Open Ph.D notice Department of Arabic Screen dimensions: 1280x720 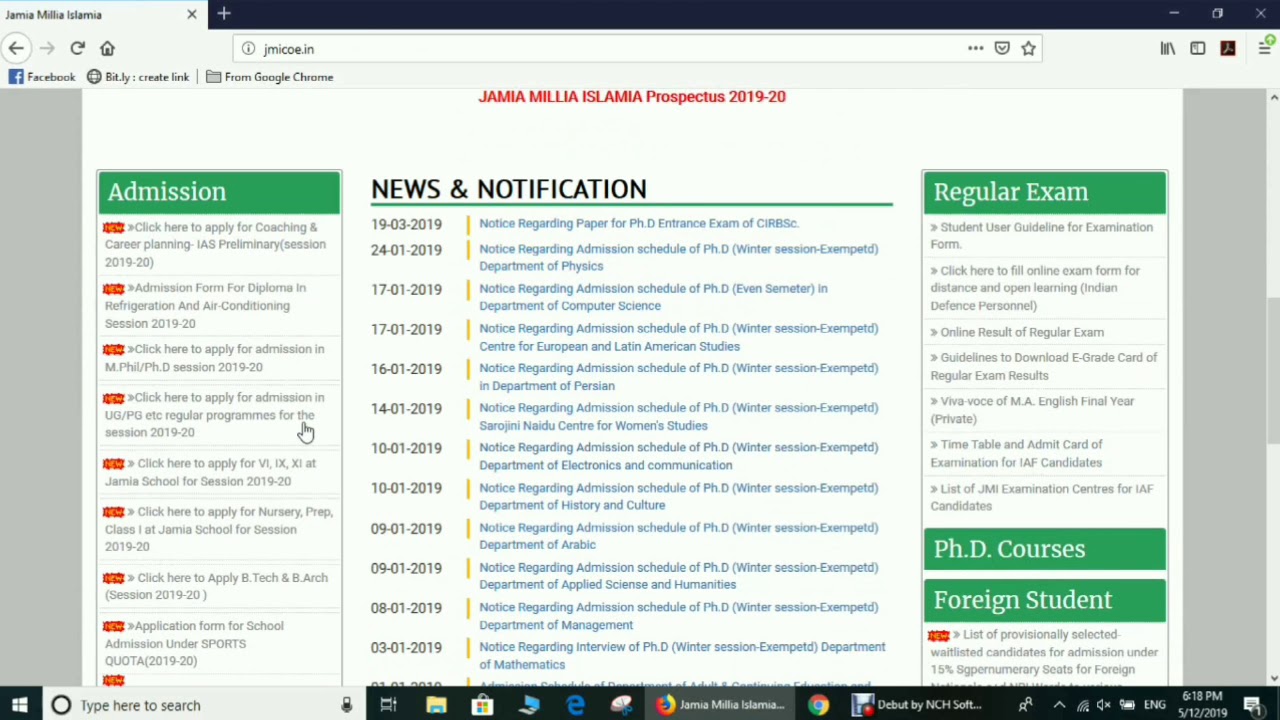tap(678, 536)
